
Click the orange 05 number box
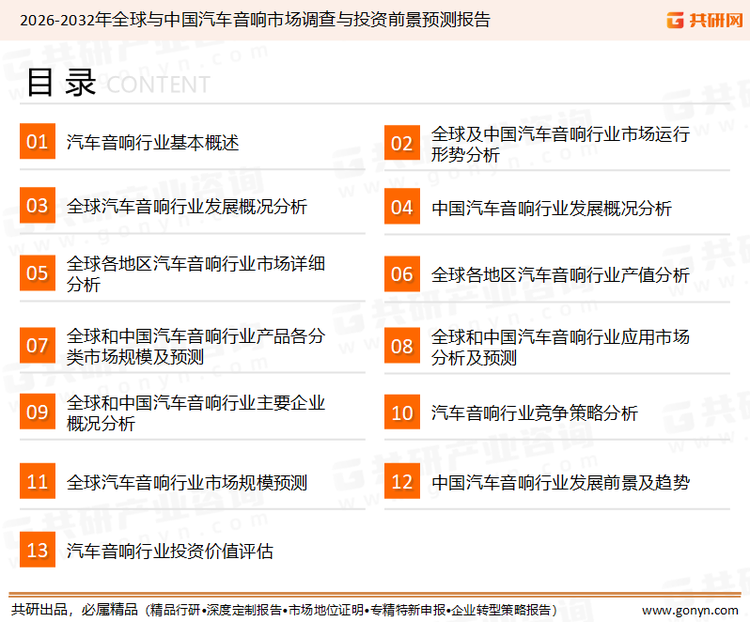point(37,273)
